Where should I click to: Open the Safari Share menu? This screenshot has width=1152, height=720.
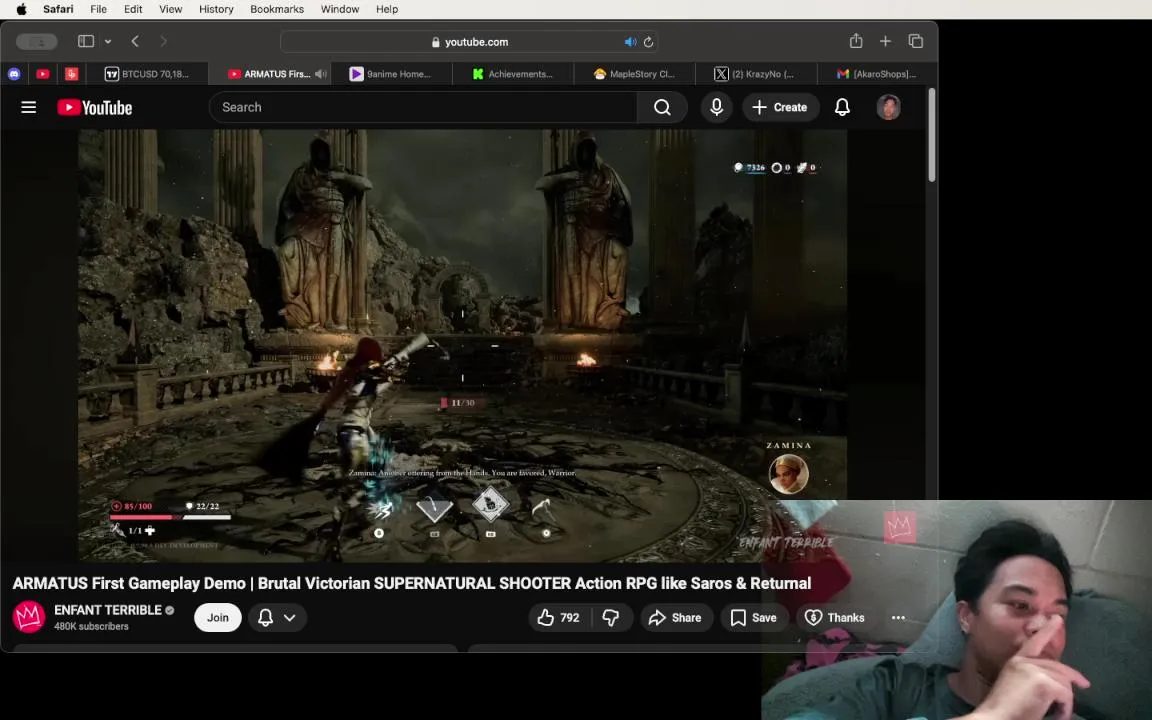(856, 41)
